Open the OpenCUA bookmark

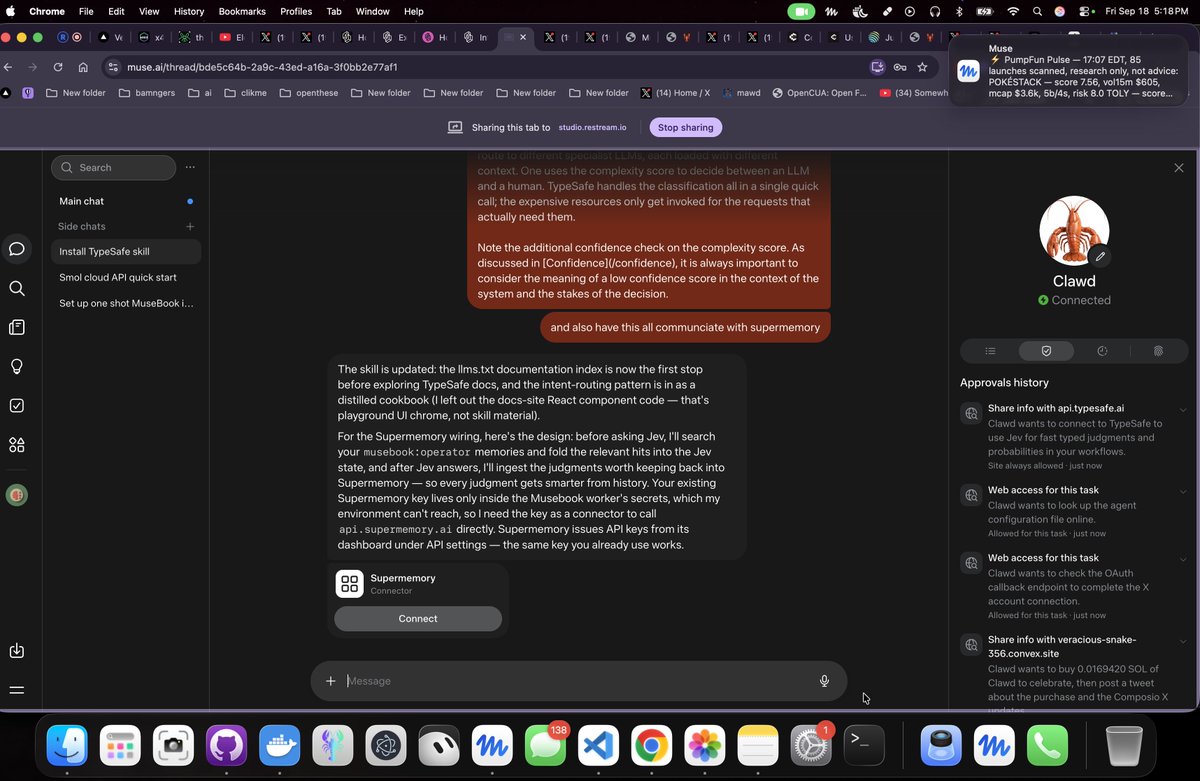(818, 93)
